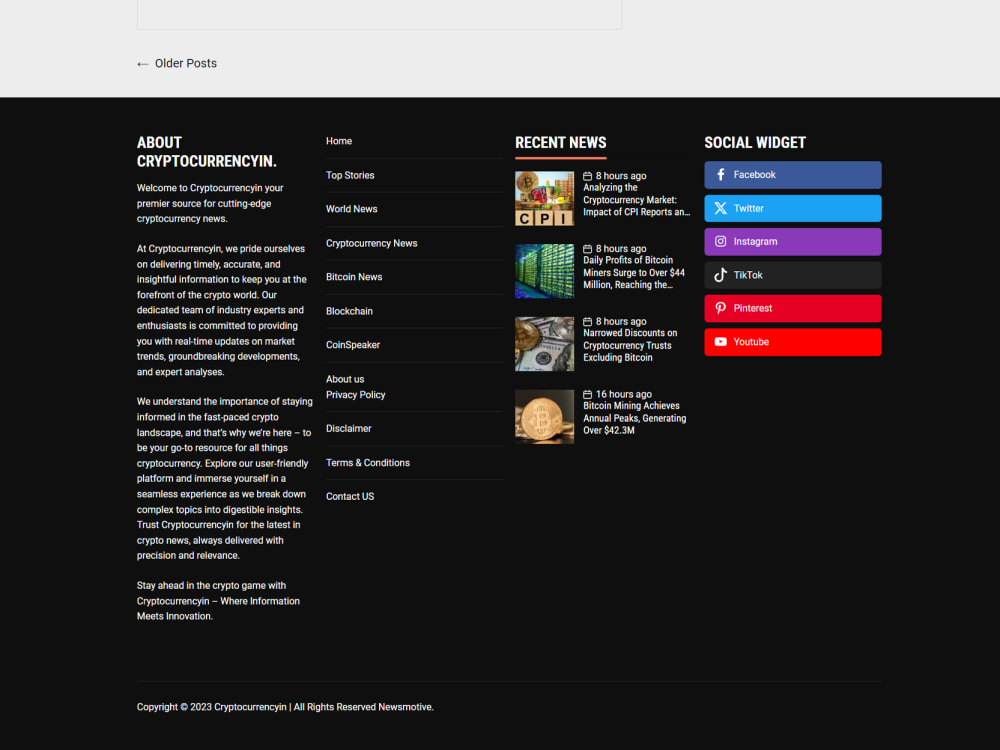Navigate to Older Posts
The height and width of the screenshot is (750, 1000).
pos(186,63)
